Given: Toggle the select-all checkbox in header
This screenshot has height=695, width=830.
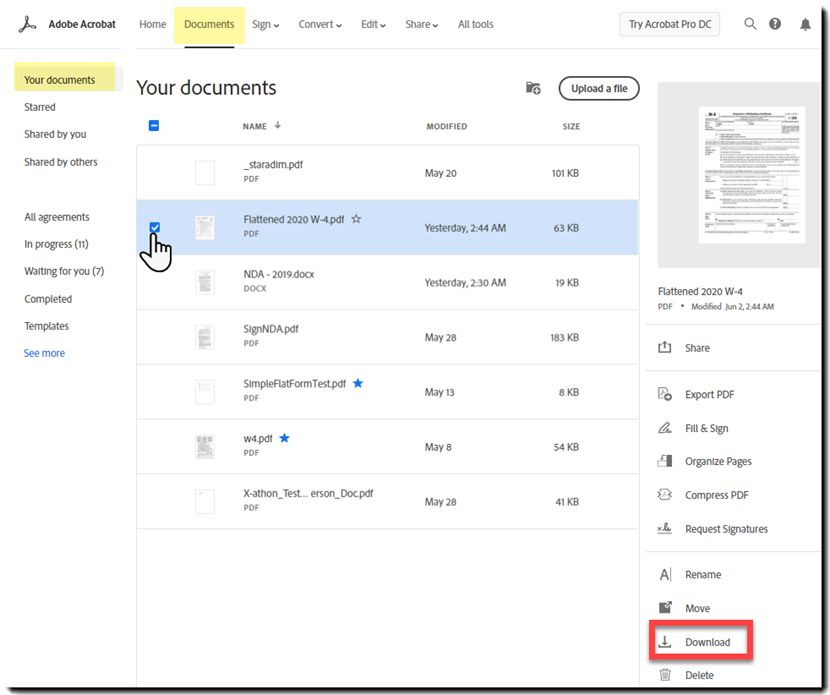Looking at the screenshot, I should click(x=154, y=125).
